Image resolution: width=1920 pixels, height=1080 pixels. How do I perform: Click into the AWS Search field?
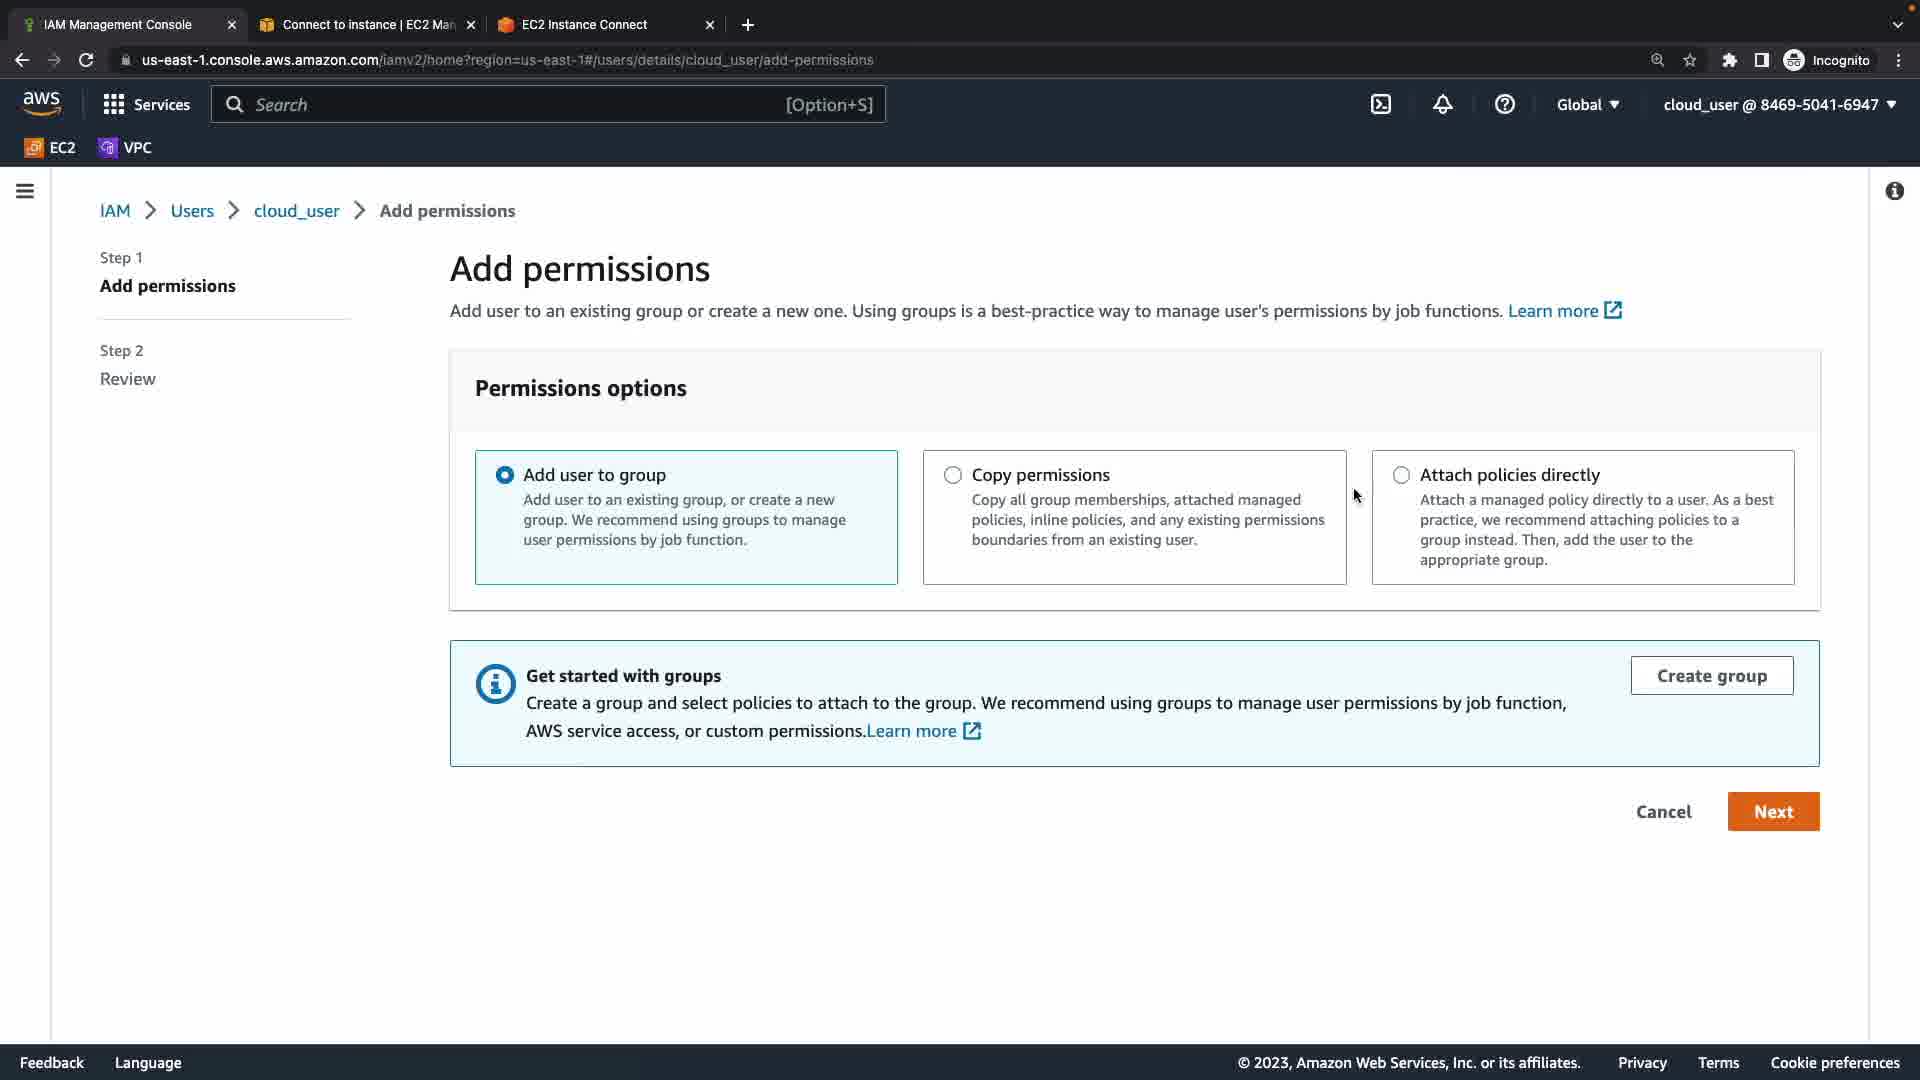tap(520, 104)
